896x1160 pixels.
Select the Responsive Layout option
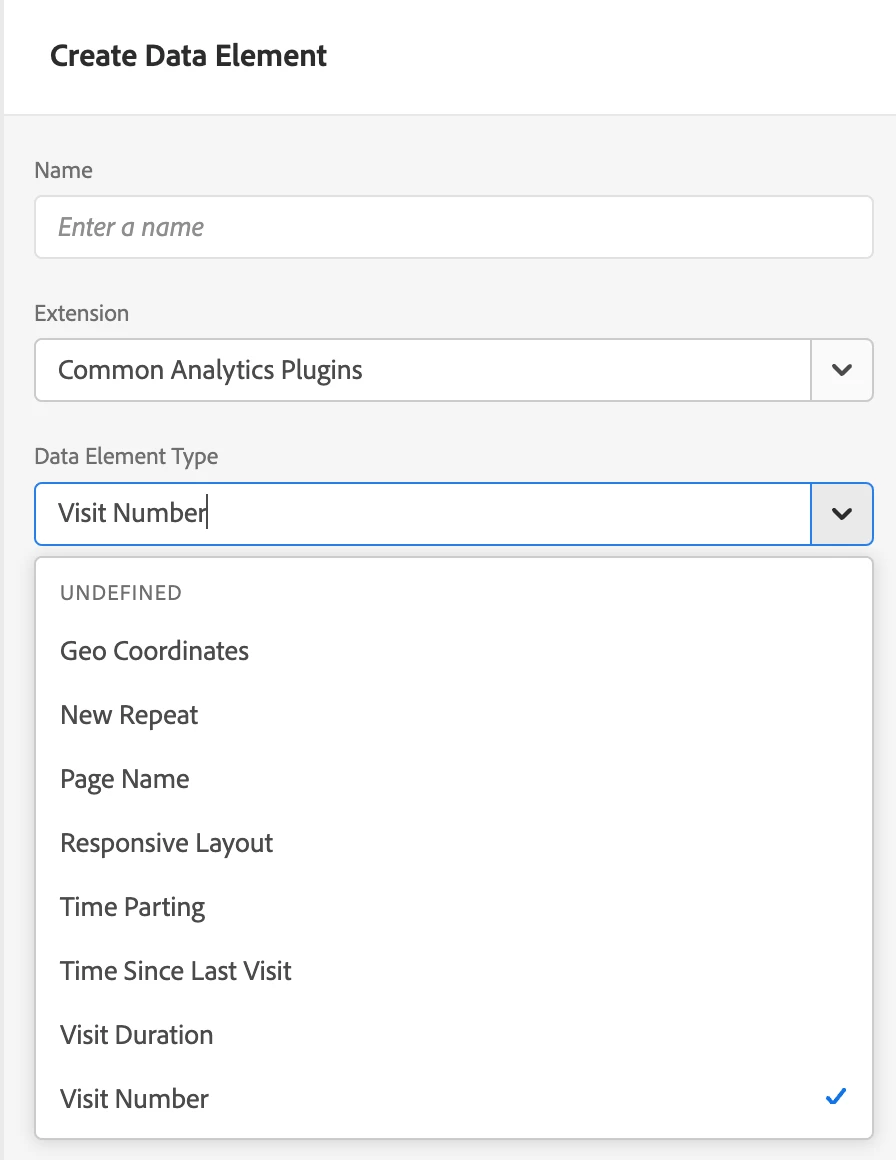pyautogui.click(x=167, y=843)
